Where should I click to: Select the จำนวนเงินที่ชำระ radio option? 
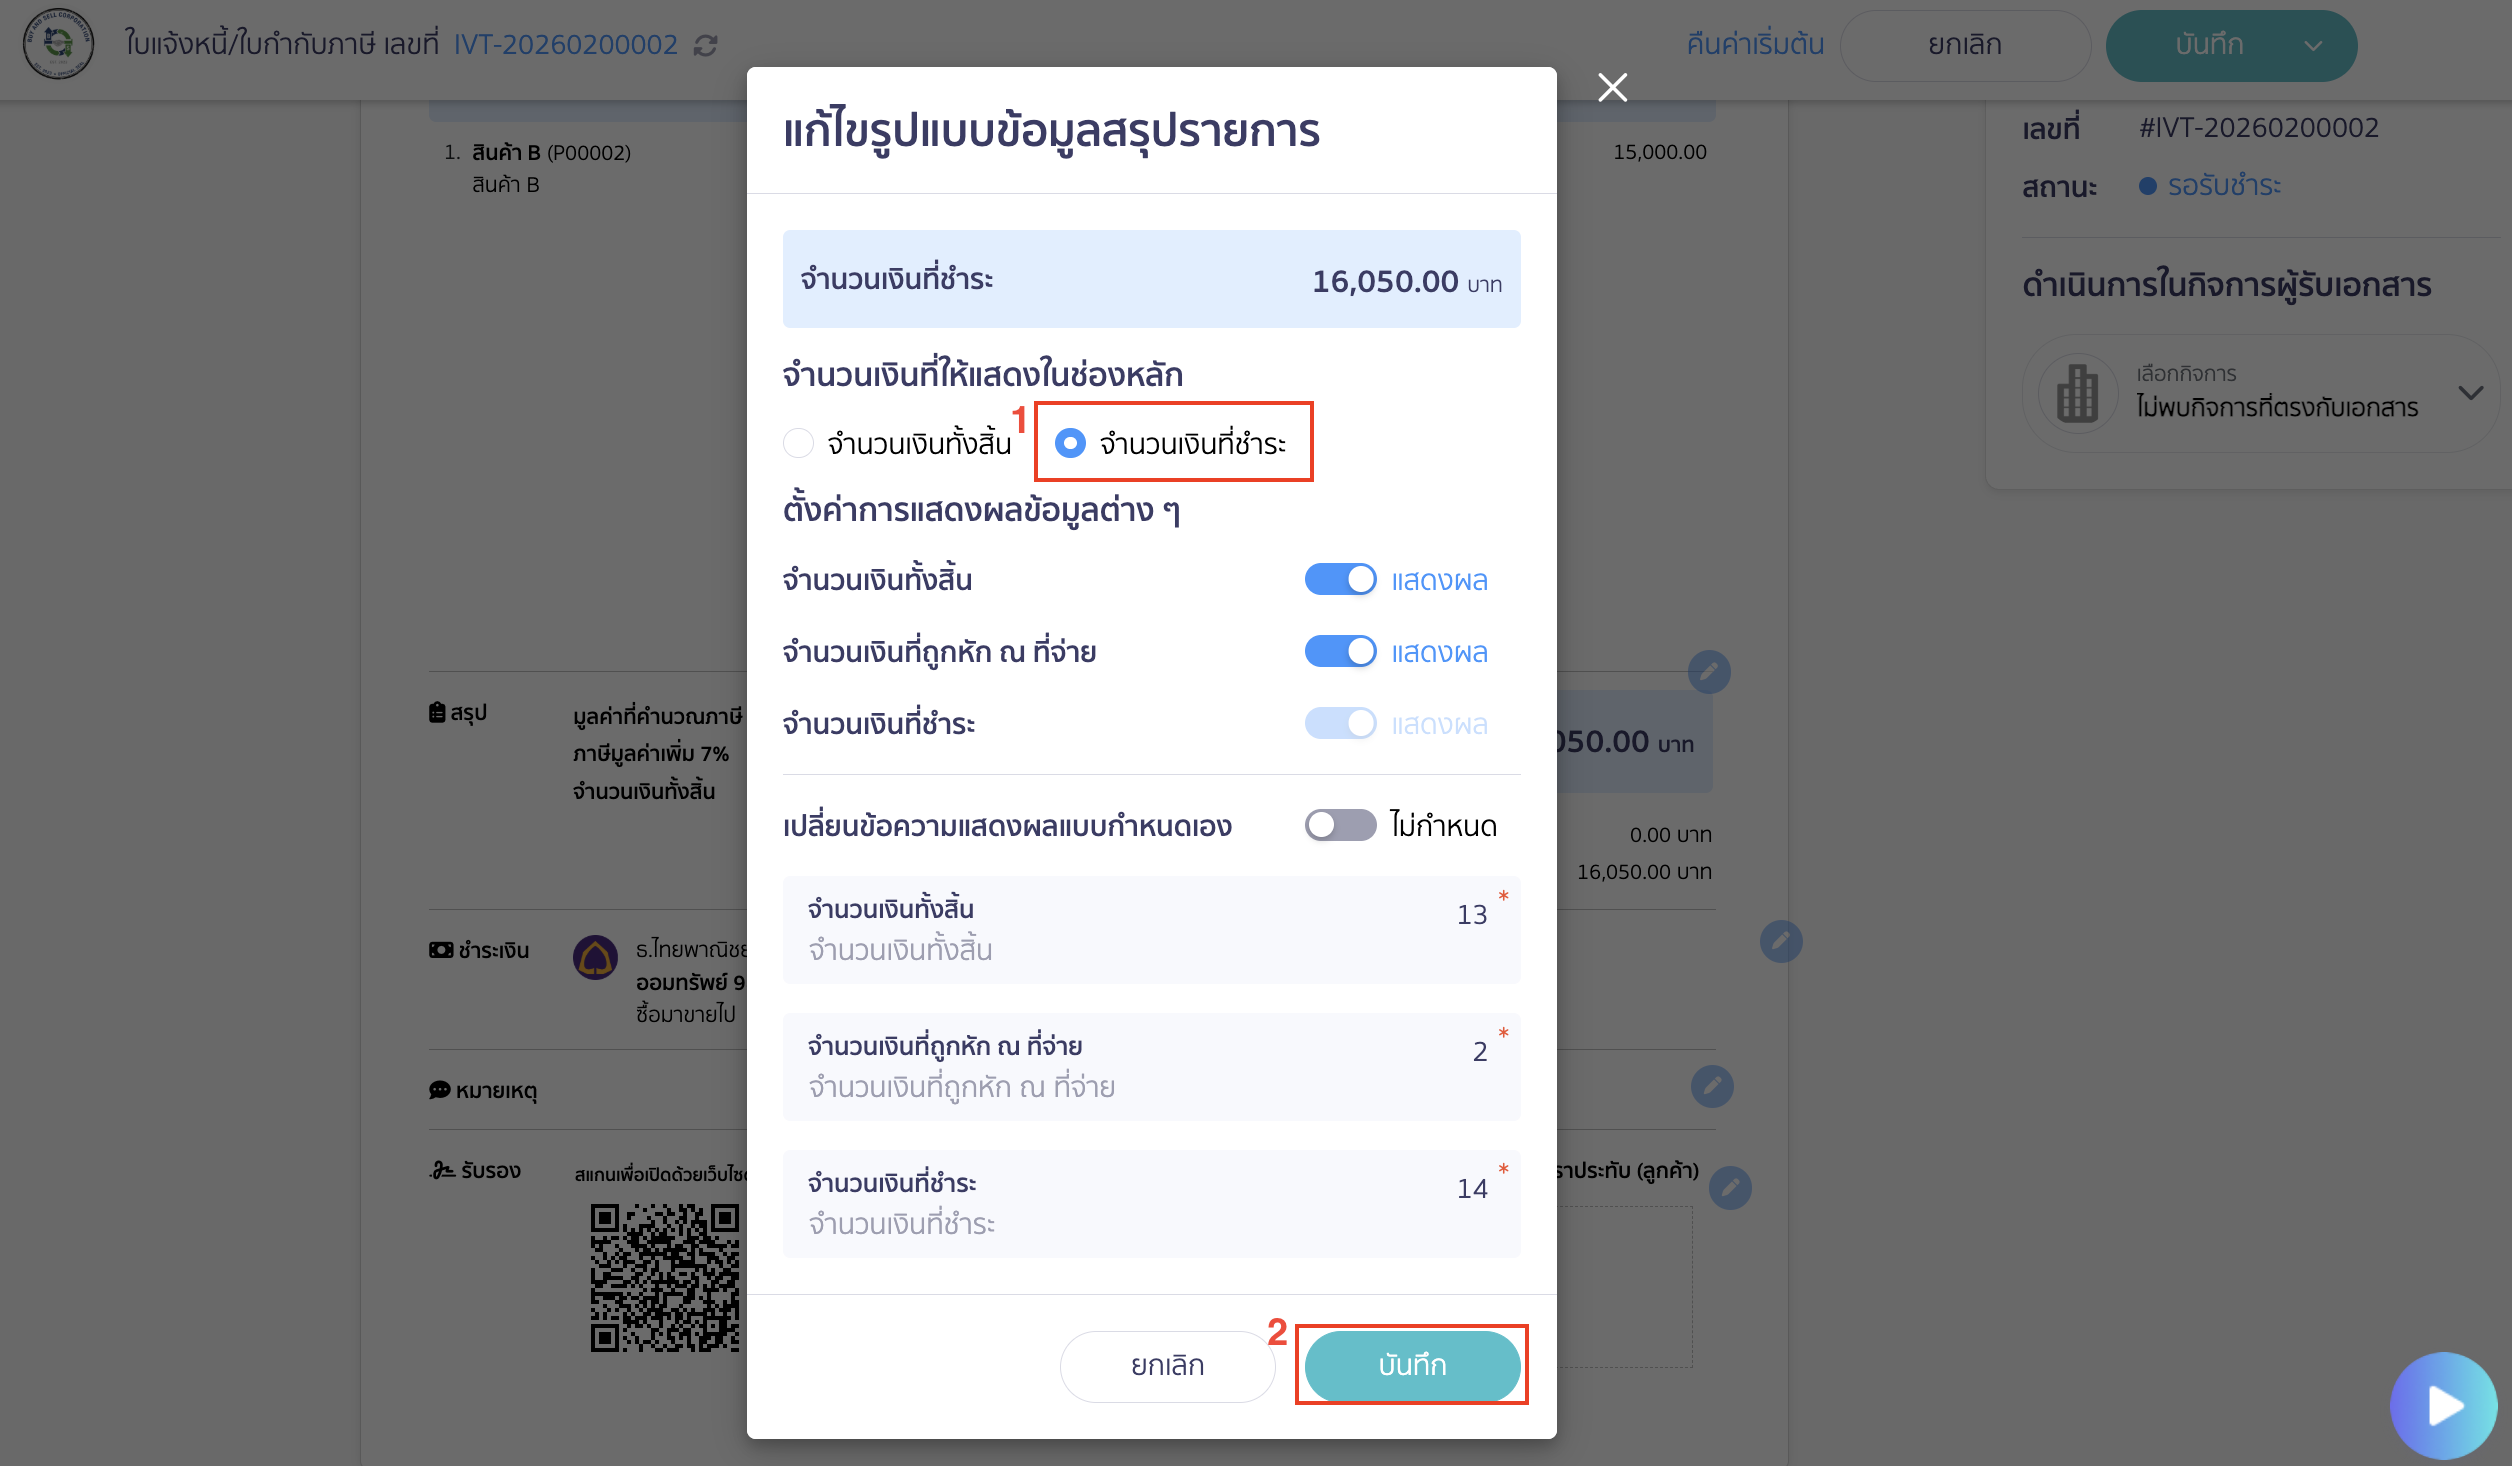[1071, 443]
